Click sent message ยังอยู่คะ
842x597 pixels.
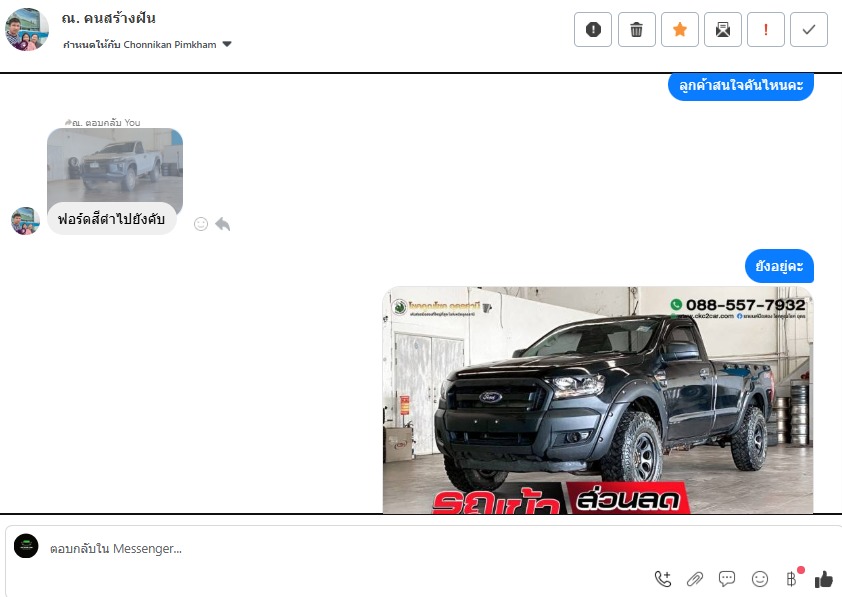pos(779,266)
